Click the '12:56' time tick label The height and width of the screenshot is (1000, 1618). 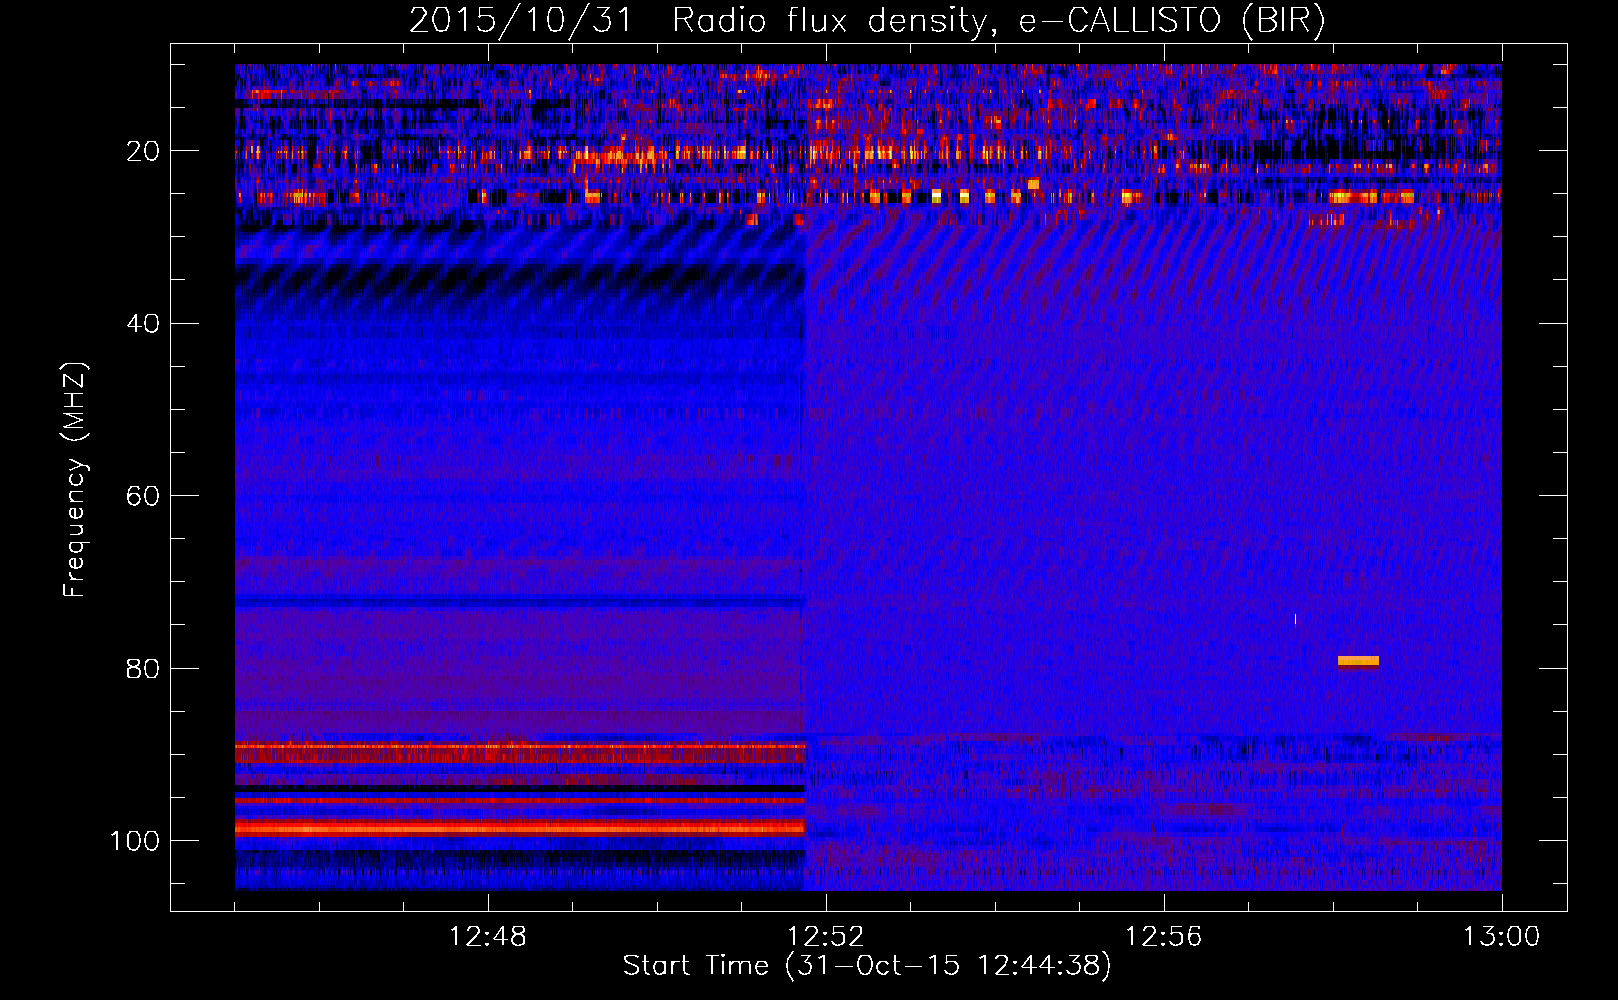[x=1163, y=937]
